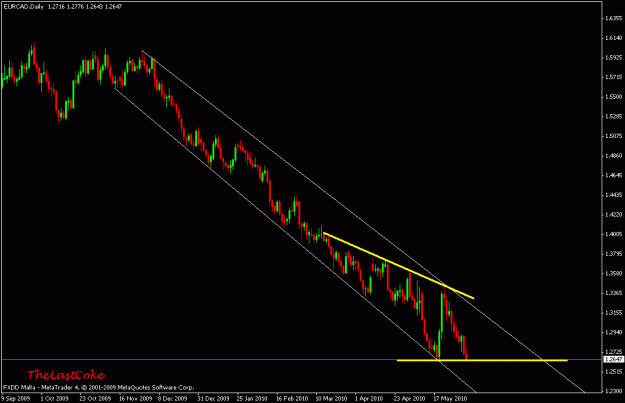Click the 1.6140 price axis label
Screen dimensions: 625x403
613,38
